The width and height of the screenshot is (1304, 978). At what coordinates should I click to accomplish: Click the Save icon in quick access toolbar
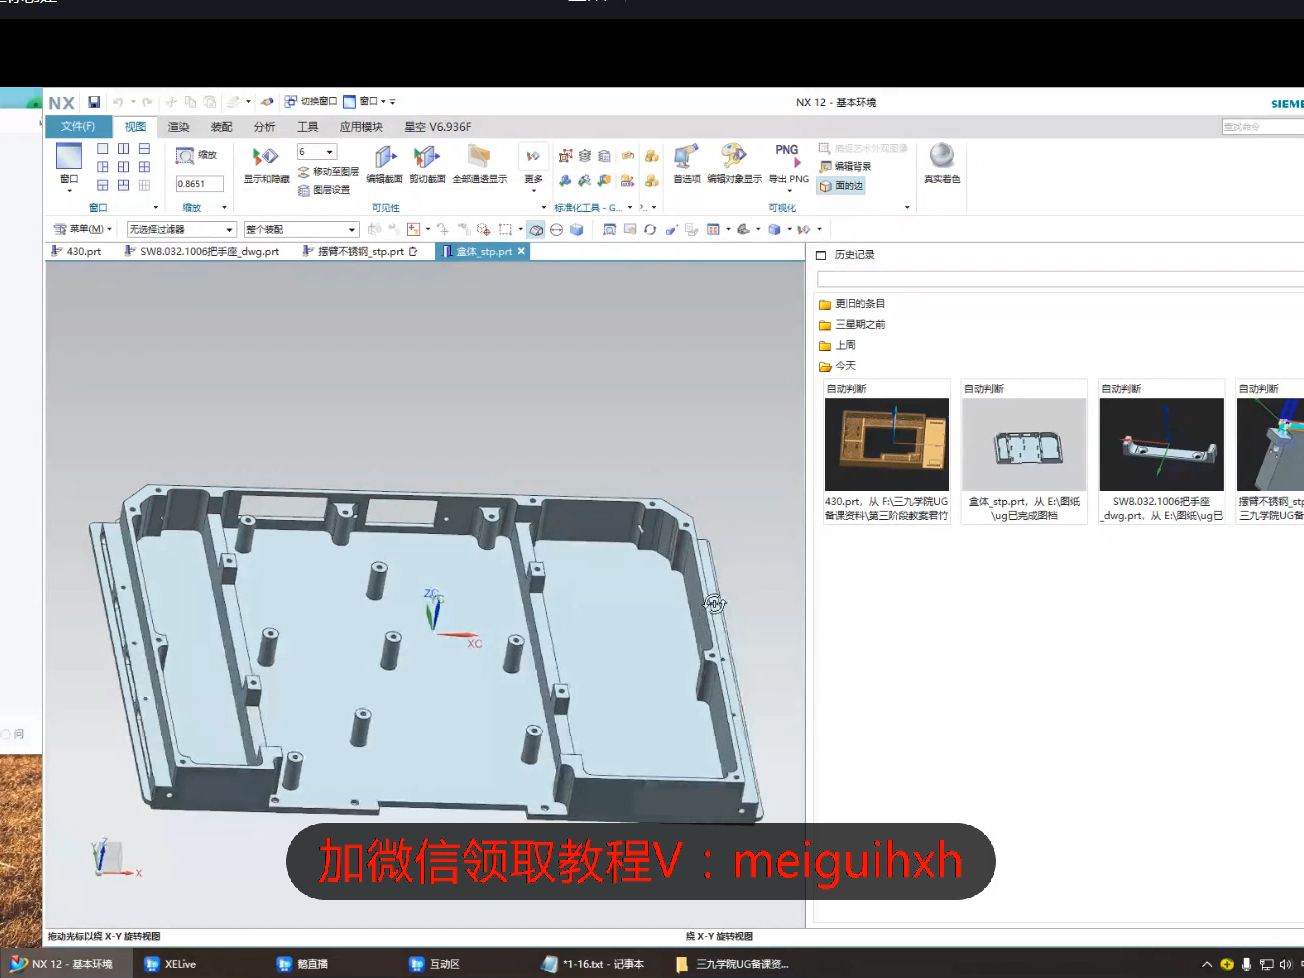pos(94,102)
